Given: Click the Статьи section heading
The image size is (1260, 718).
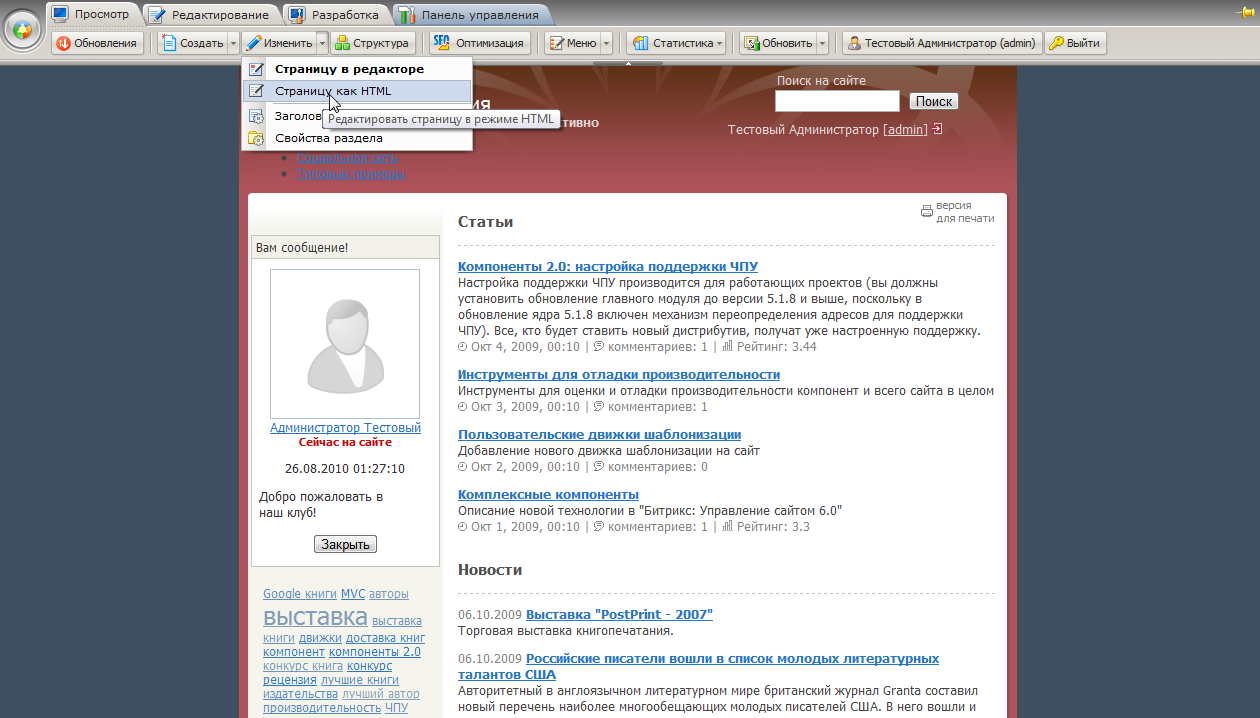Looking at the screenshot, I should 485,222.
